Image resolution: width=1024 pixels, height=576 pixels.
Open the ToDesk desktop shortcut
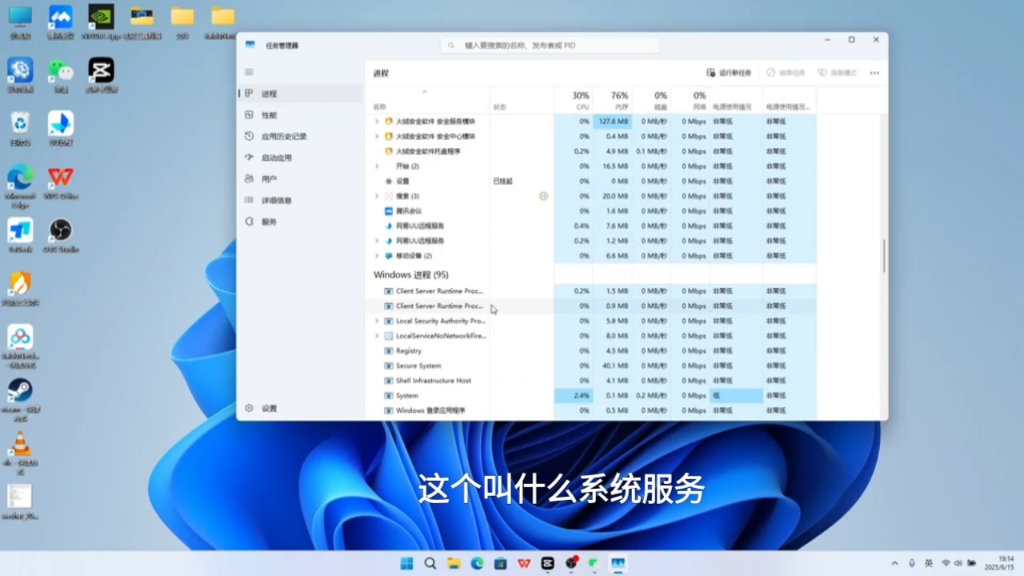20,236
